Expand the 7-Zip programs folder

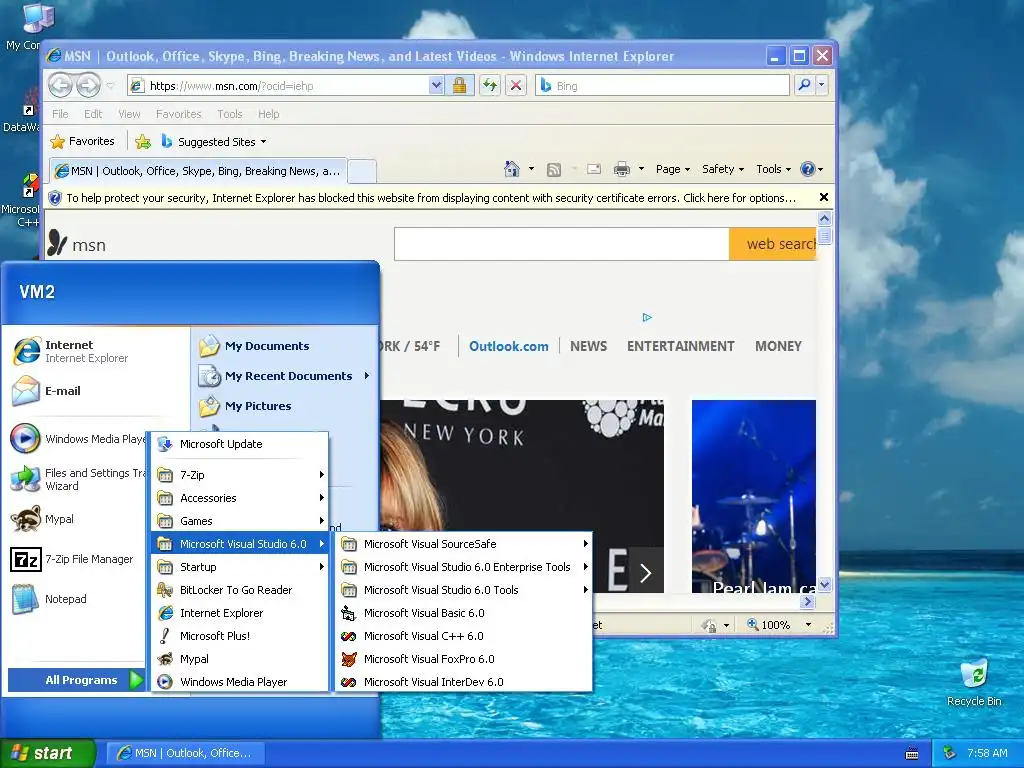240,475
